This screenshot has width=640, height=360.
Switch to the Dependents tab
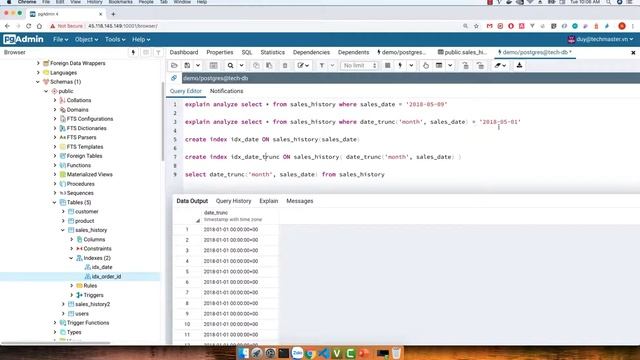pyautogui.click(x=353, y=52)
